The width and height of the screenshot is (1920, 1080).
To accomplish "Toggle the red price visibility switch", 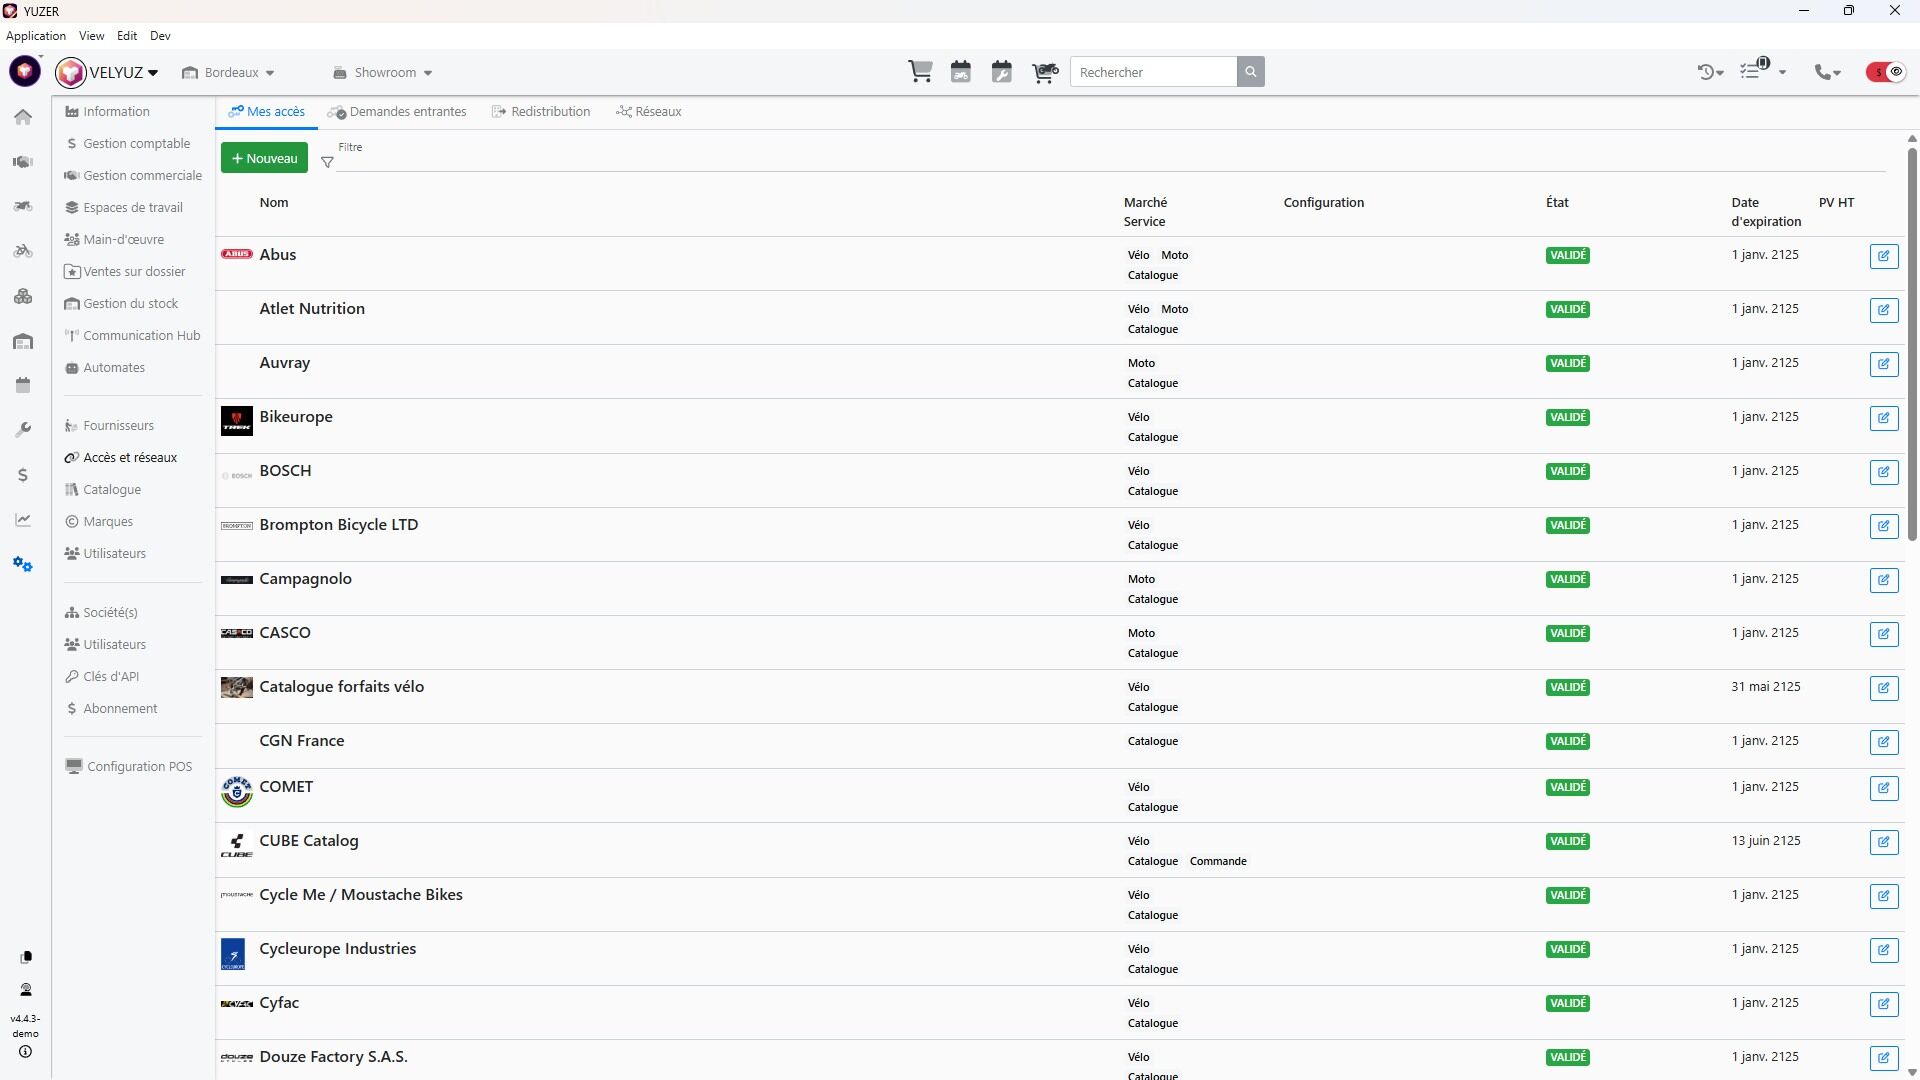I will [x=1885, y=72].
